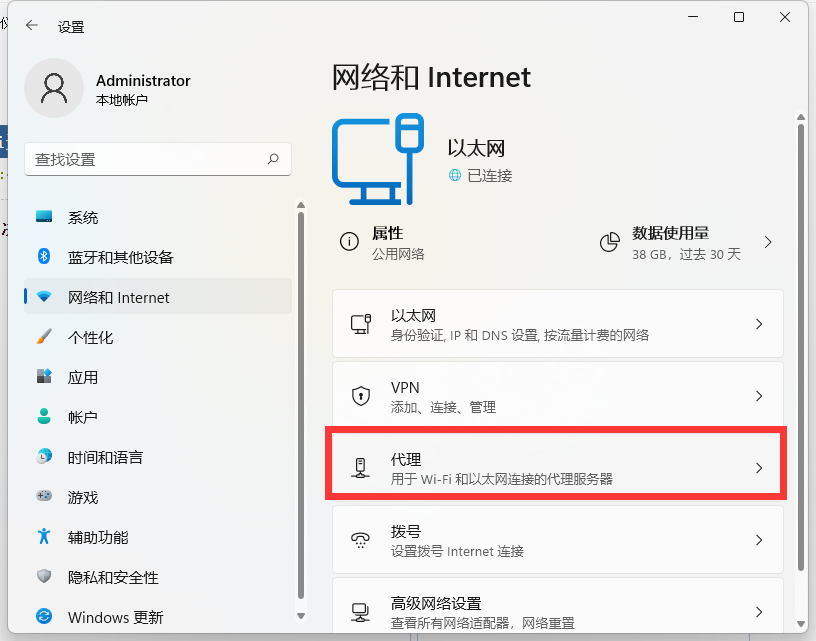Click the sidebar scrollbar down arrow
The image size is (816, 641).
(301, 616)
